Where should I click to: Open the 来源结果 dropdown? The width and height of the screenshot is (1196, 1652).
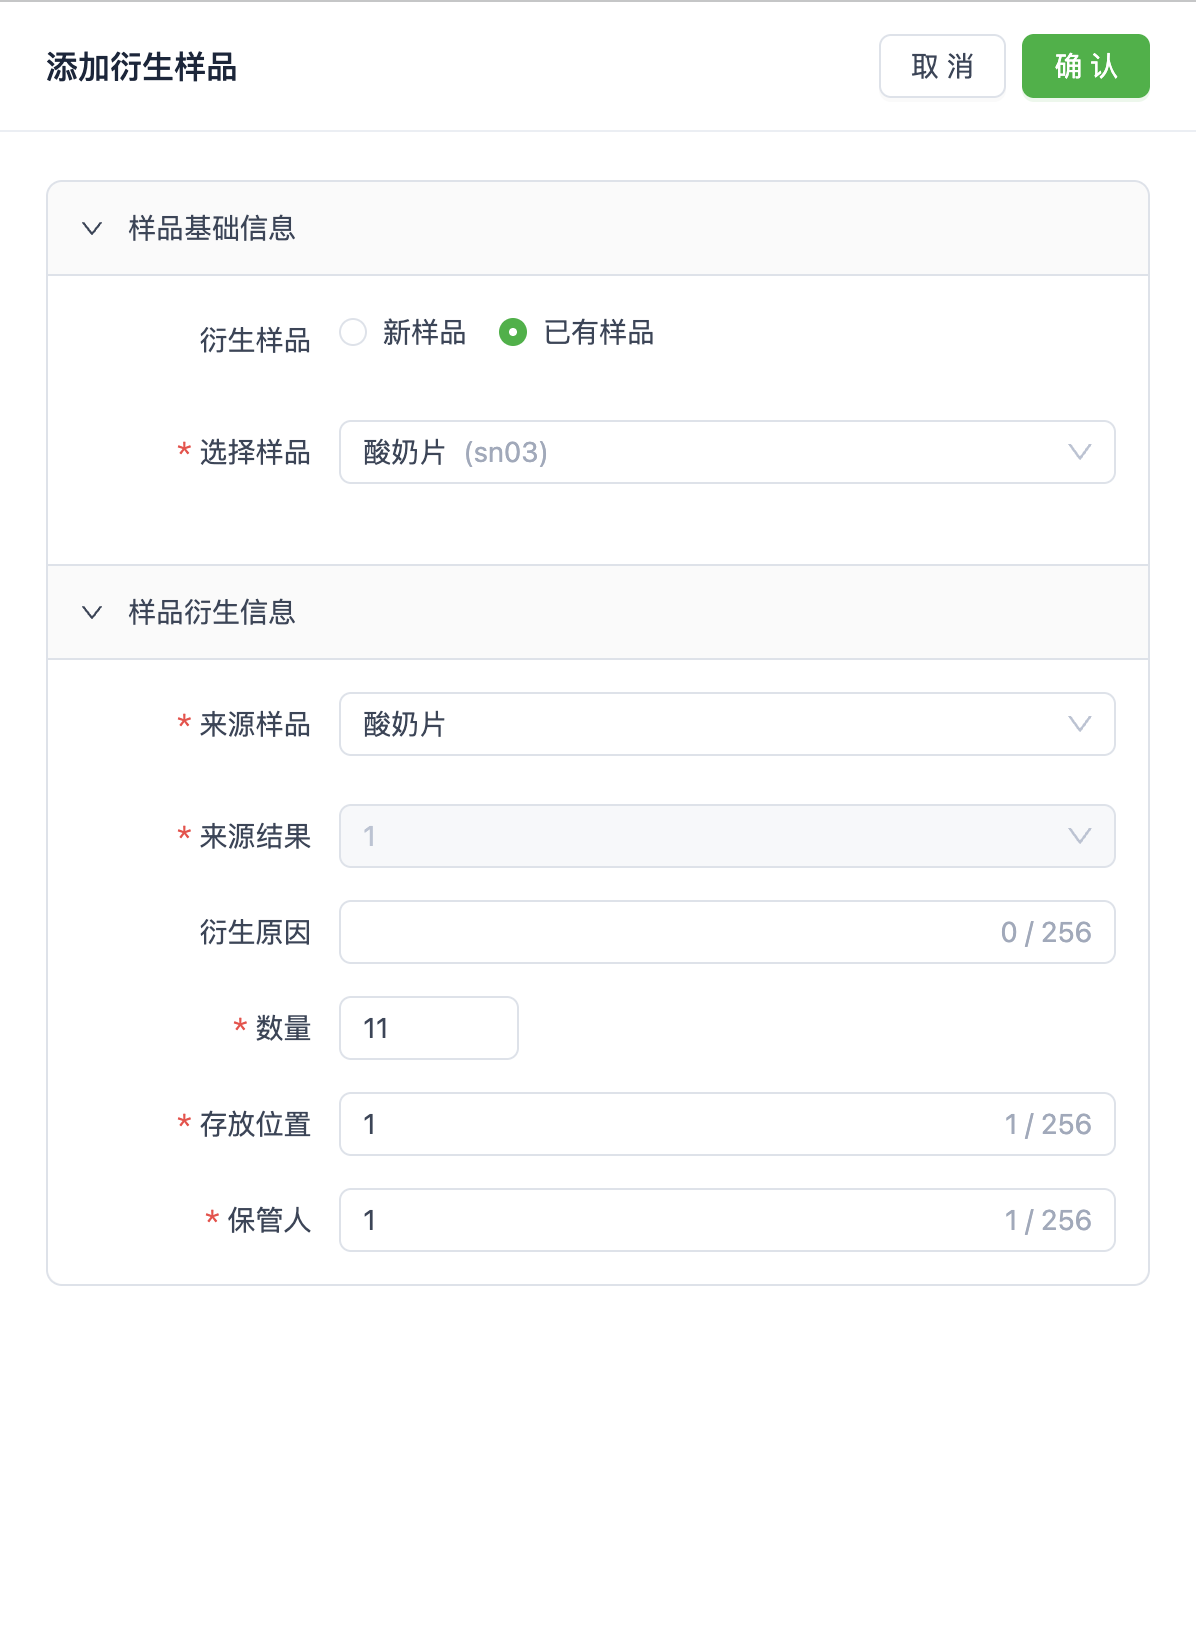(x=727, y=837)
